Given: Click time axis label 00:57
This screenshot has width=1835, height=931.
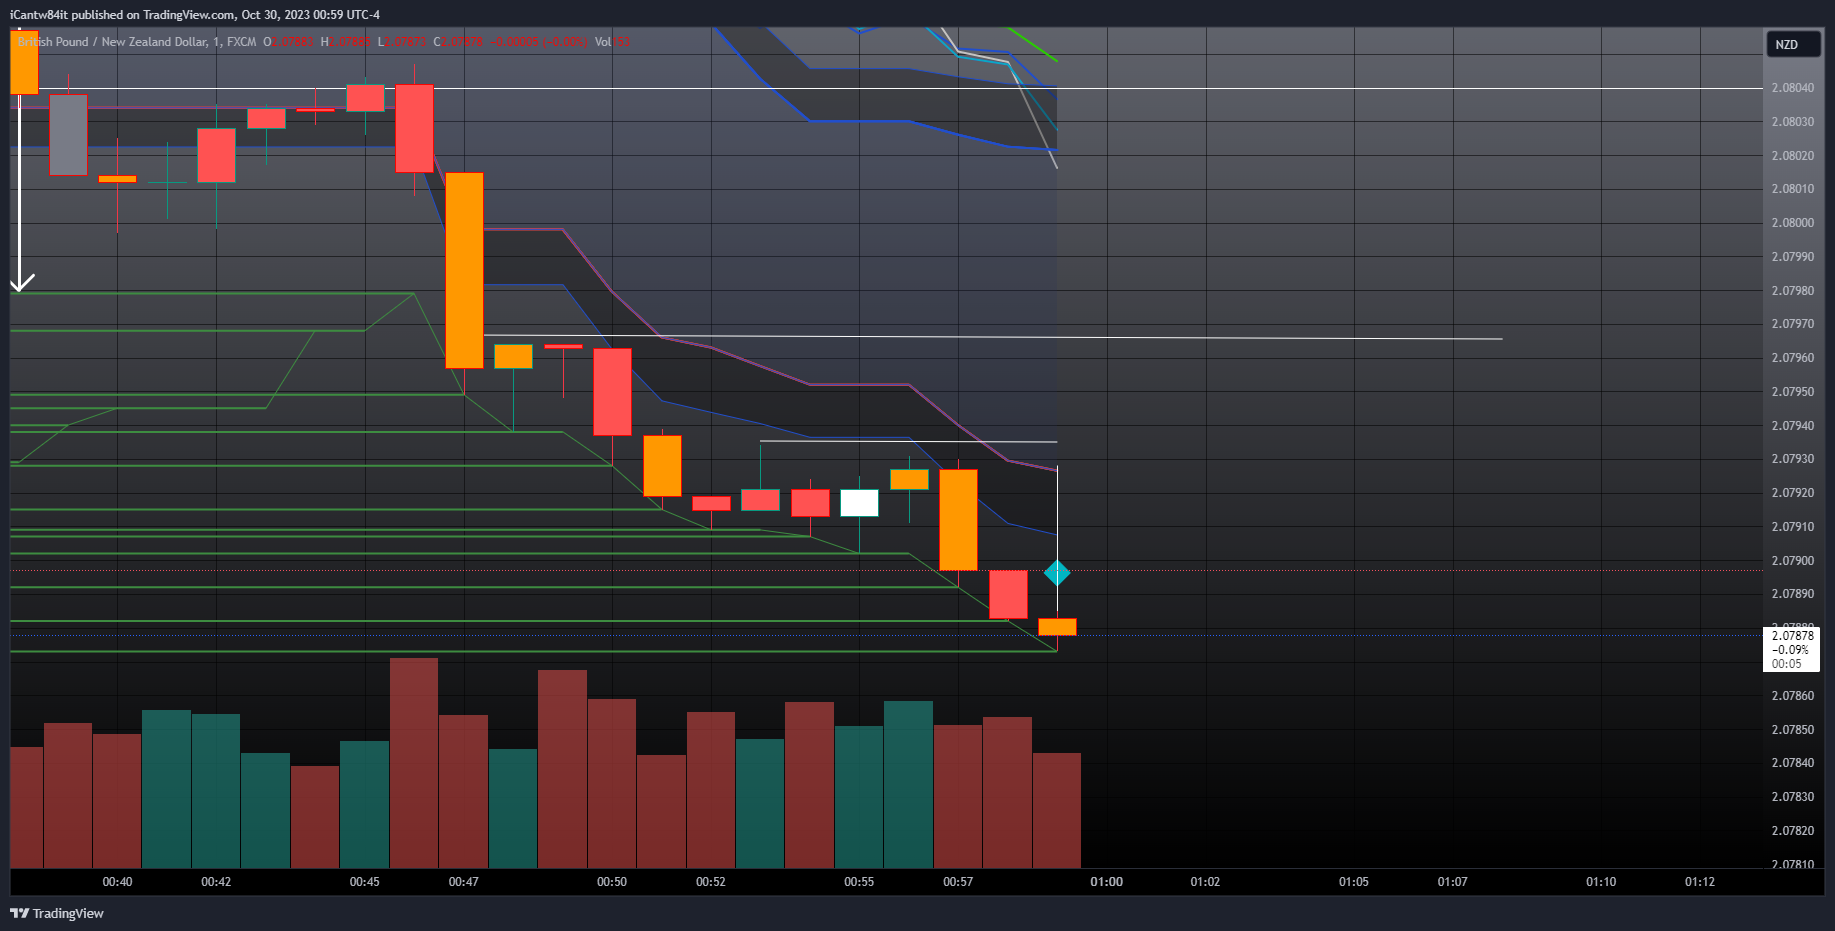Looking at the screenshot, I should point(958,882).
